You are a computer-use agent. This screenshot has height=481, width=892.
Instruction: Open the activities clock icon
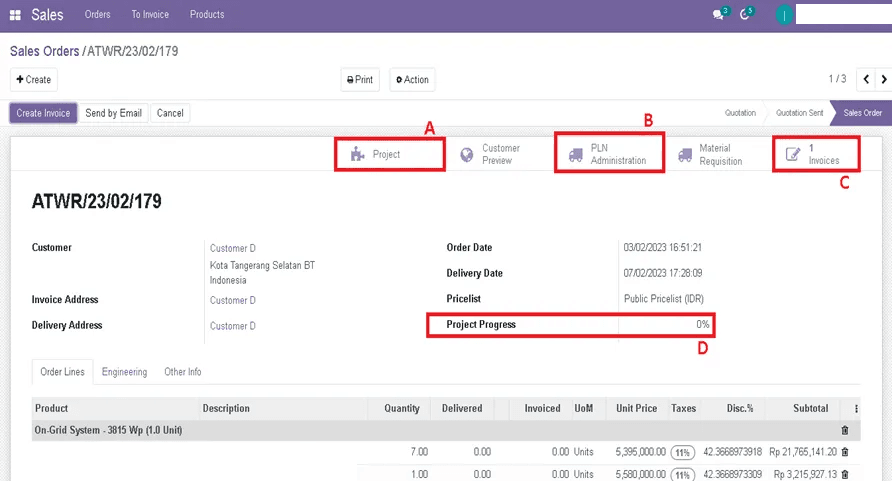[x=746, y=15]
